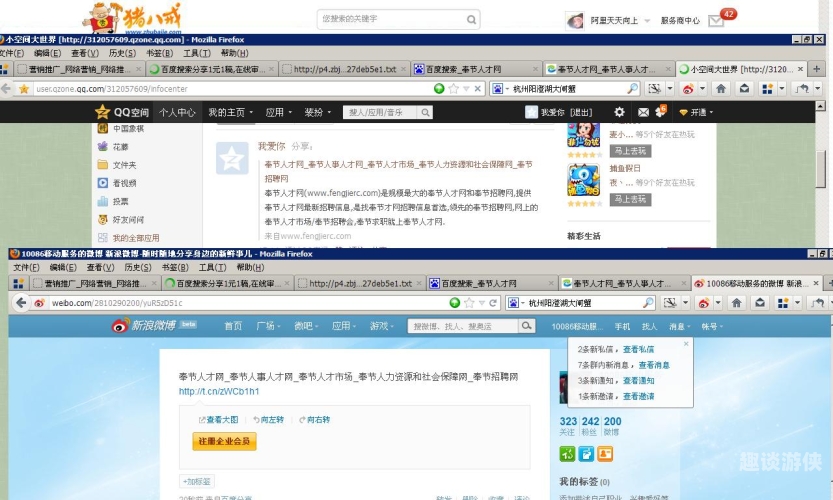Click the magnifier button in the weibo search box

pyautogui.click(x=526, y=326)
